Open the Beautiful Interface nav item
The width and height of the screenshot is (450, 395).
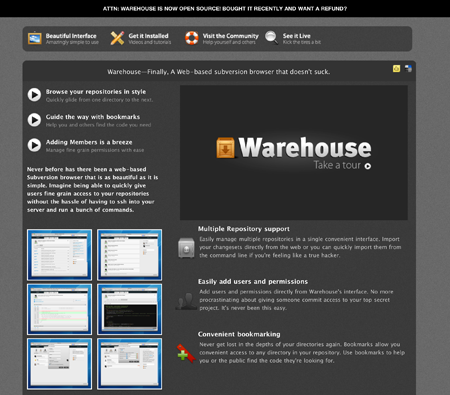63,38
